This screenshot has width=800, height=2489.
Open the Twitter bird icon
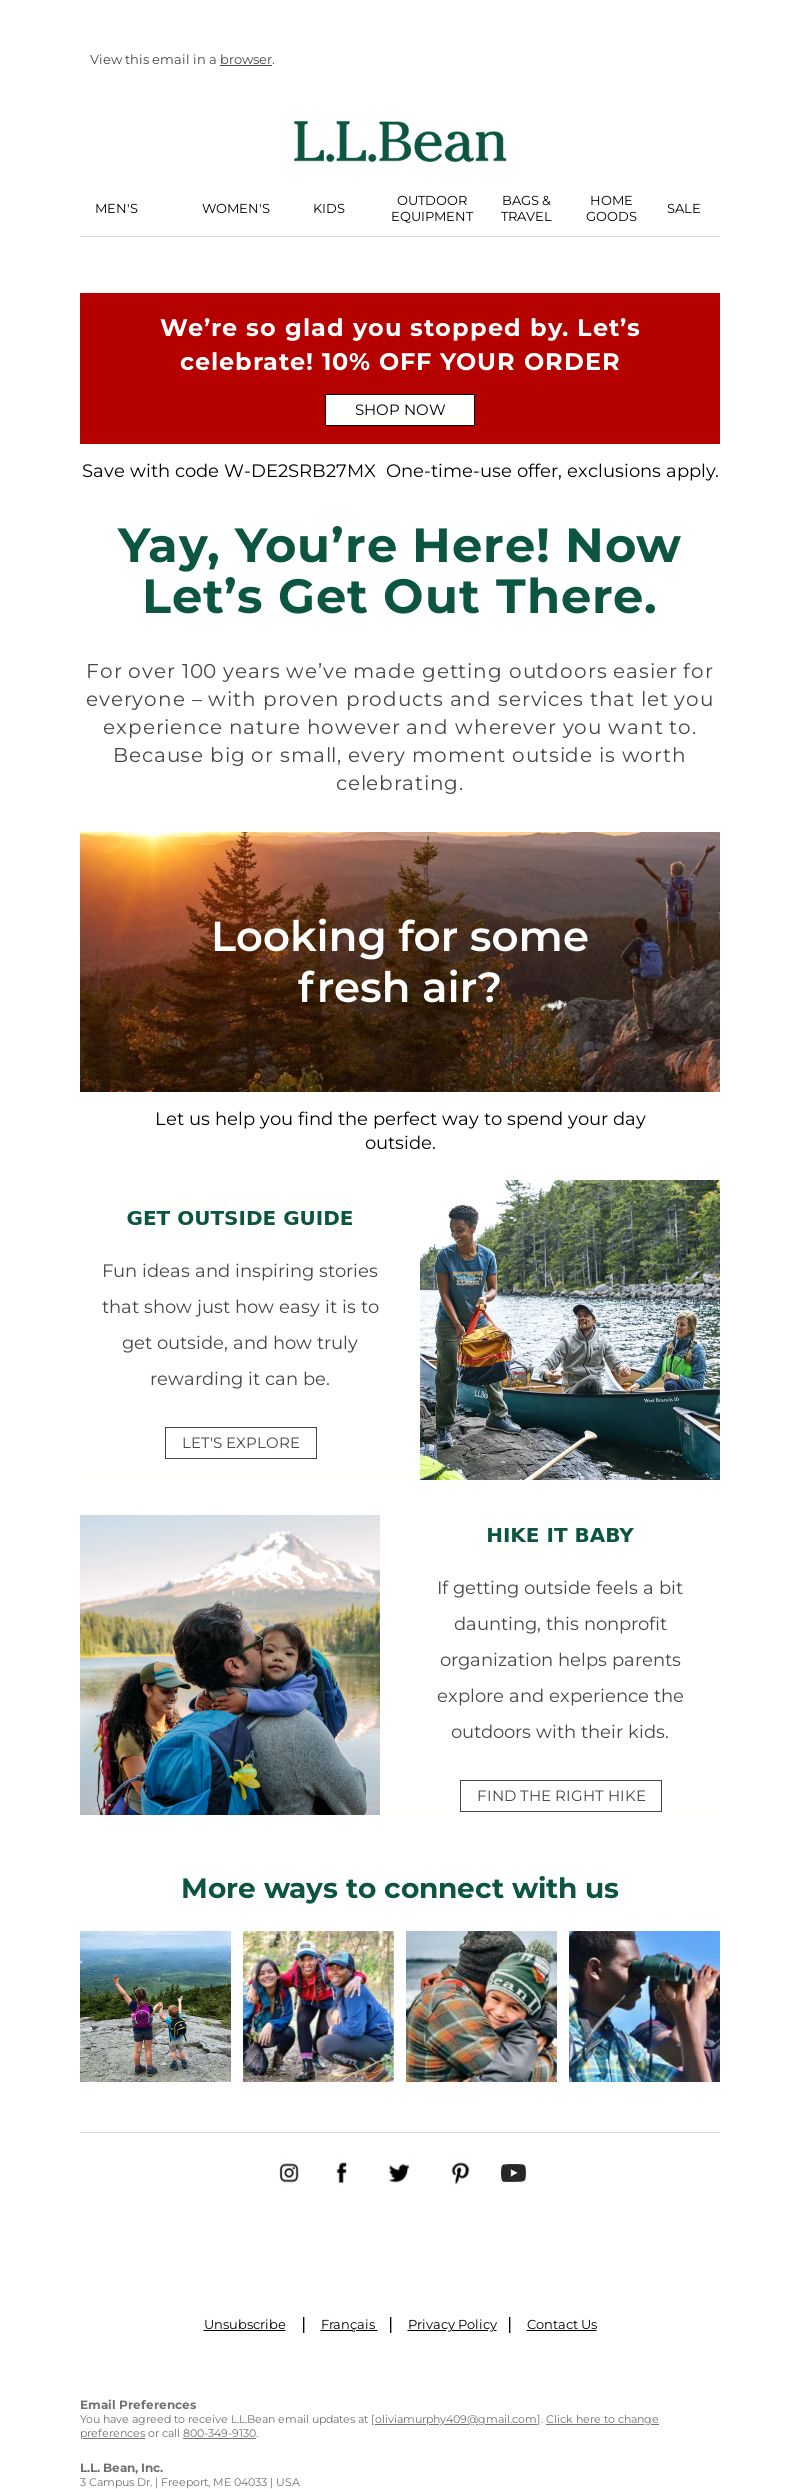point(399,2172)
